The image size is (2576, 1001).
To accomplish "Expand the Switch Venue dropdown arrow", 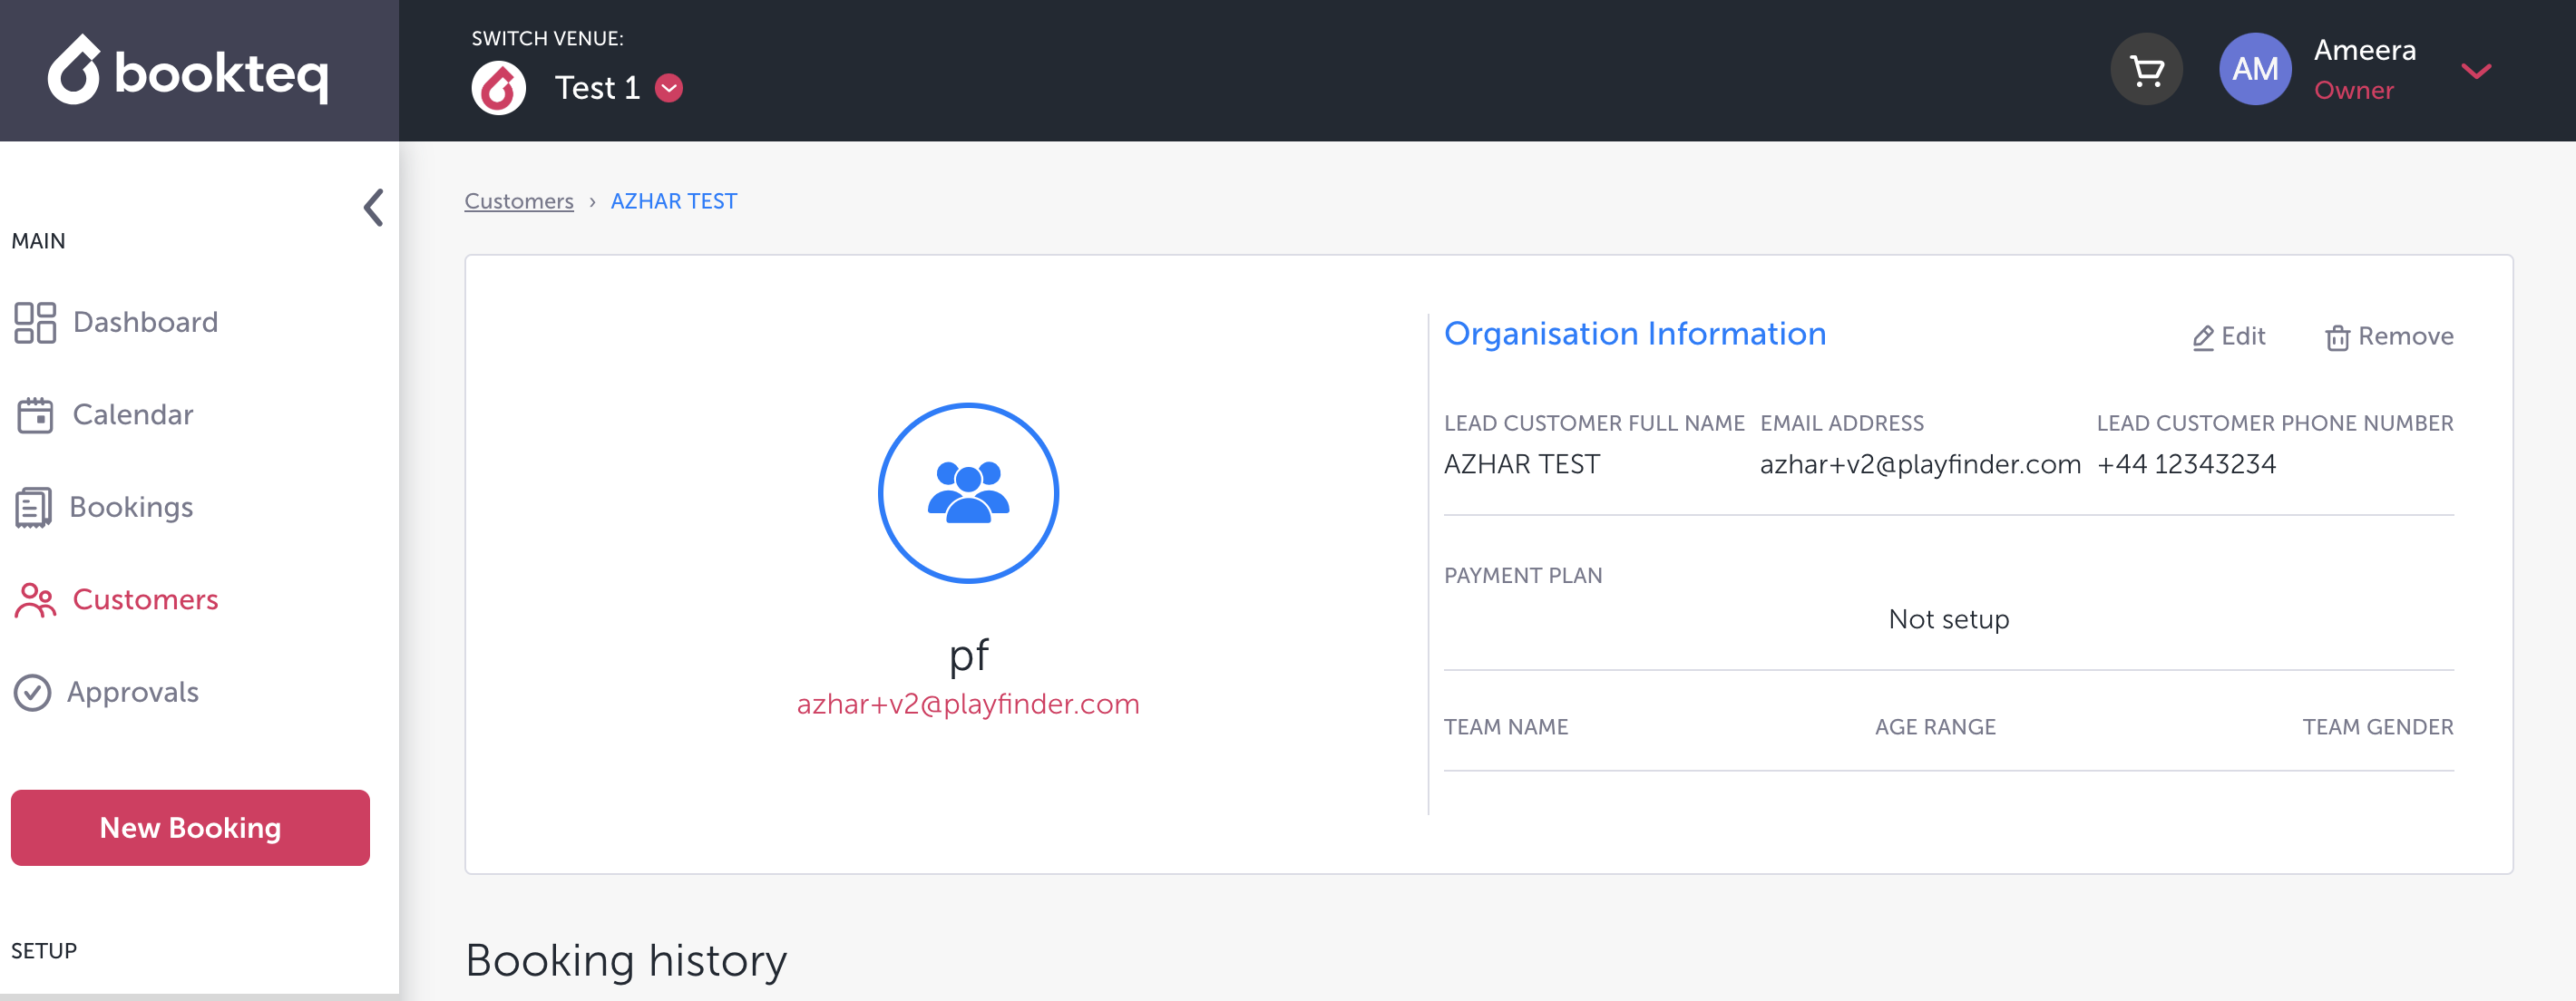I will click(x=669, y=88).
